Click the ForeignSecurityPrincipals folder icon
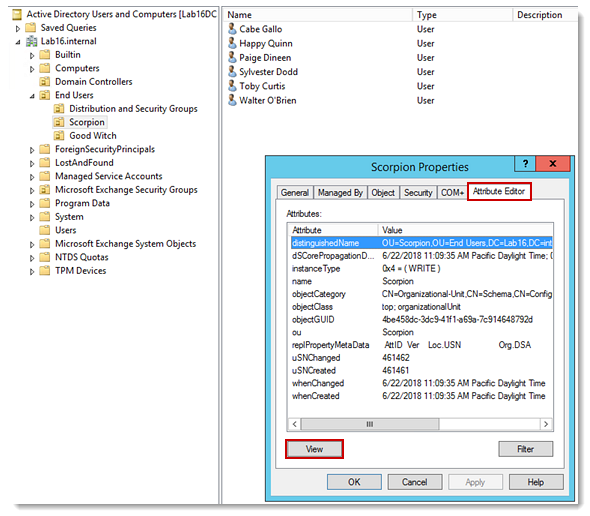 click(45, 149)
